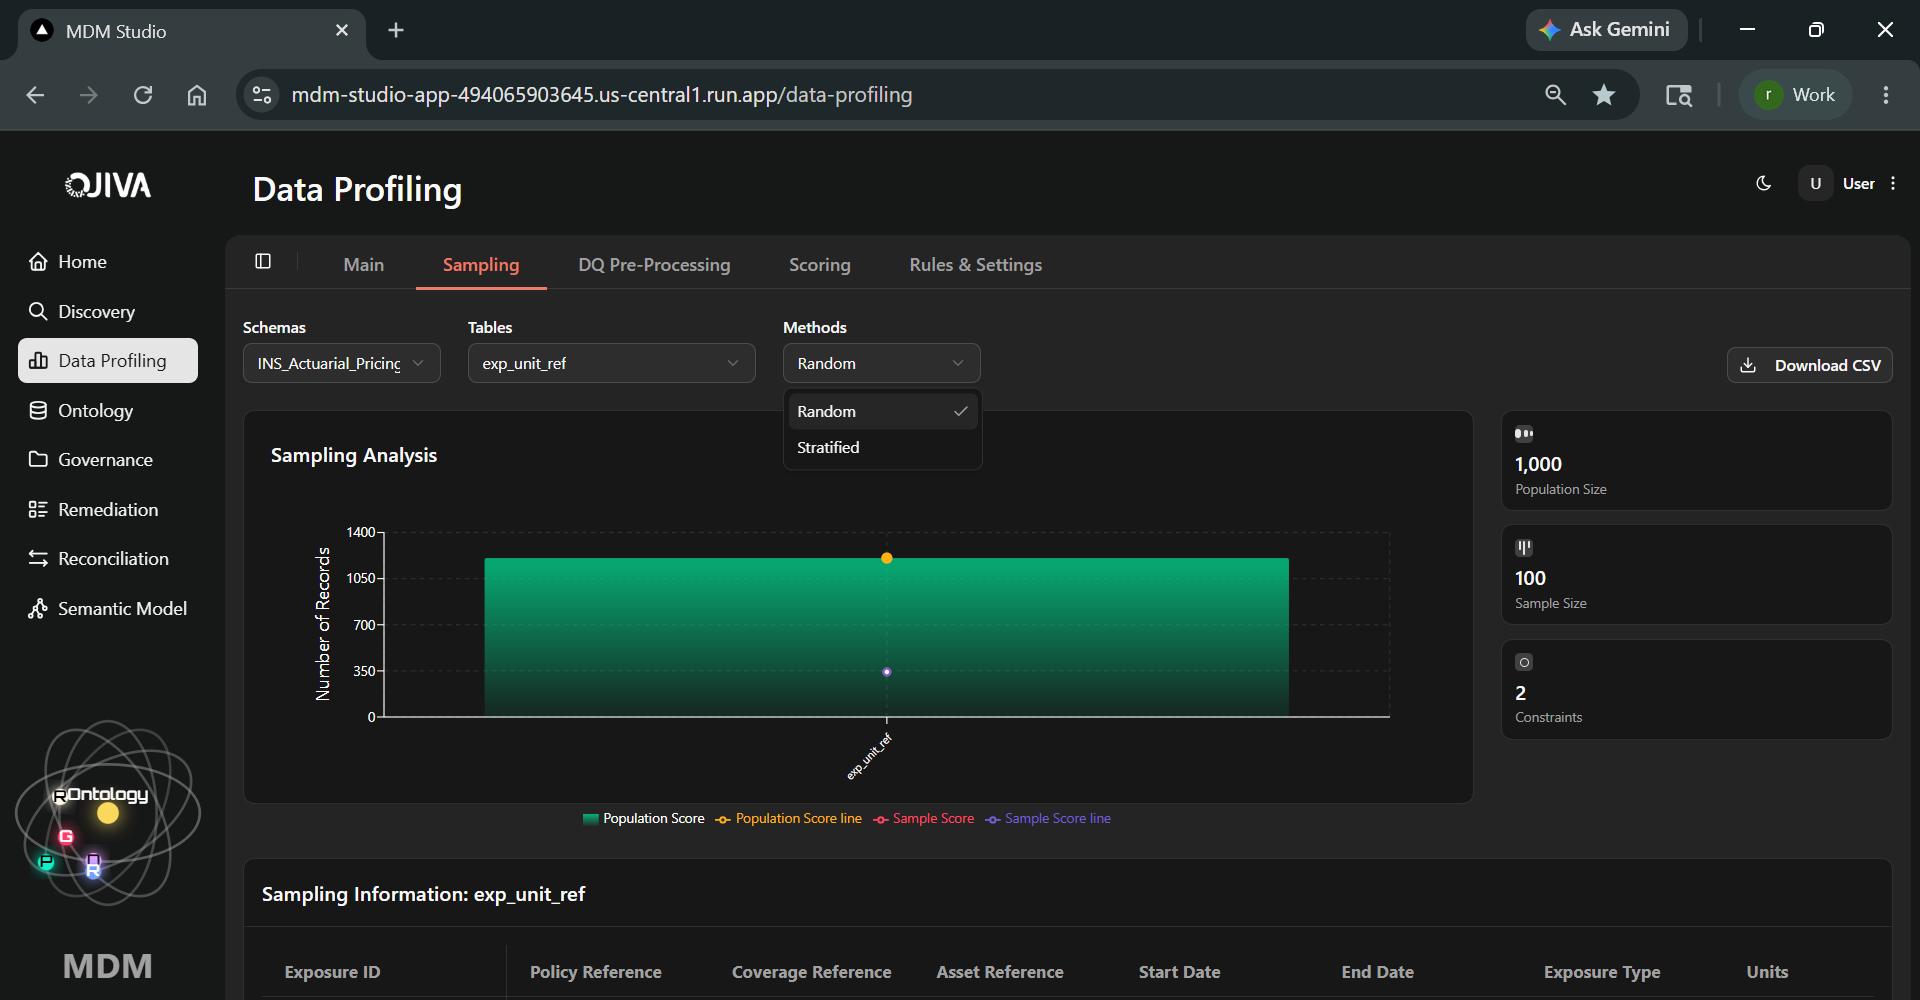Open user options three-dot menu
The width and height of the screenshot is (1920, 1000).
click(x=1893, y=183)
